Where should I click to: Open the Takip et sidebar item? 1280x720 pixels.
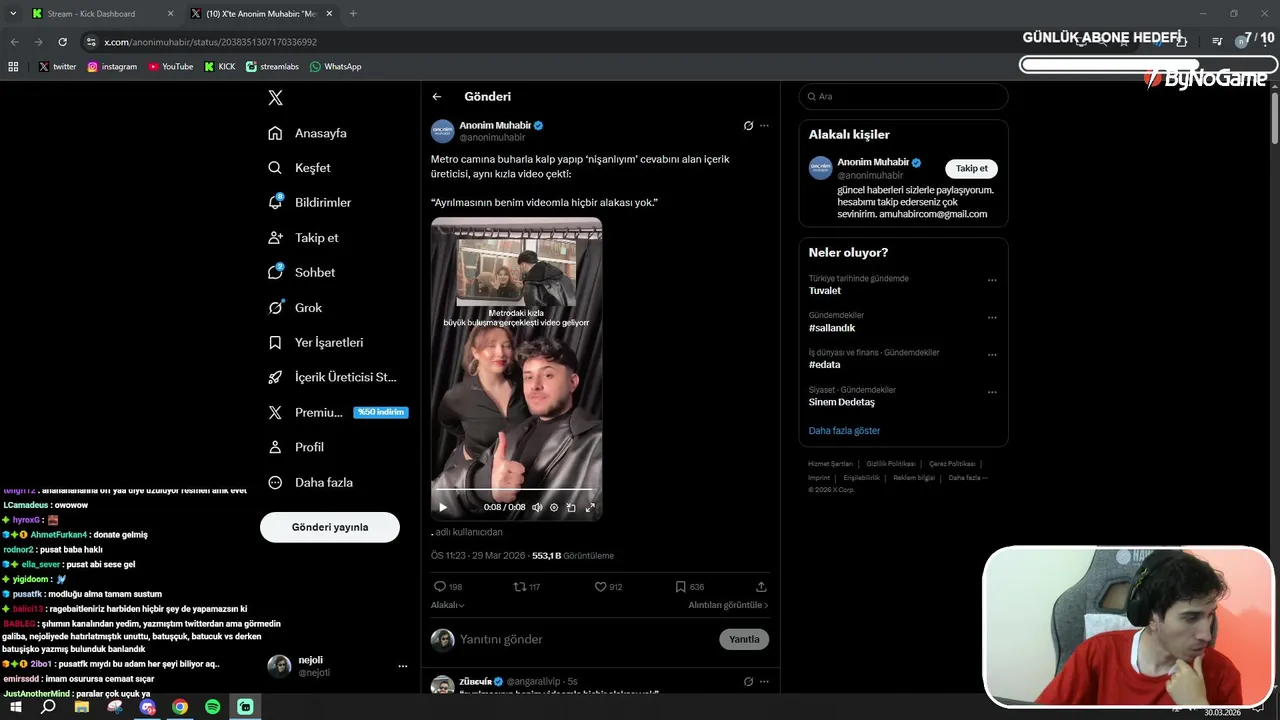pyautogui.click(x=304, y=238)
